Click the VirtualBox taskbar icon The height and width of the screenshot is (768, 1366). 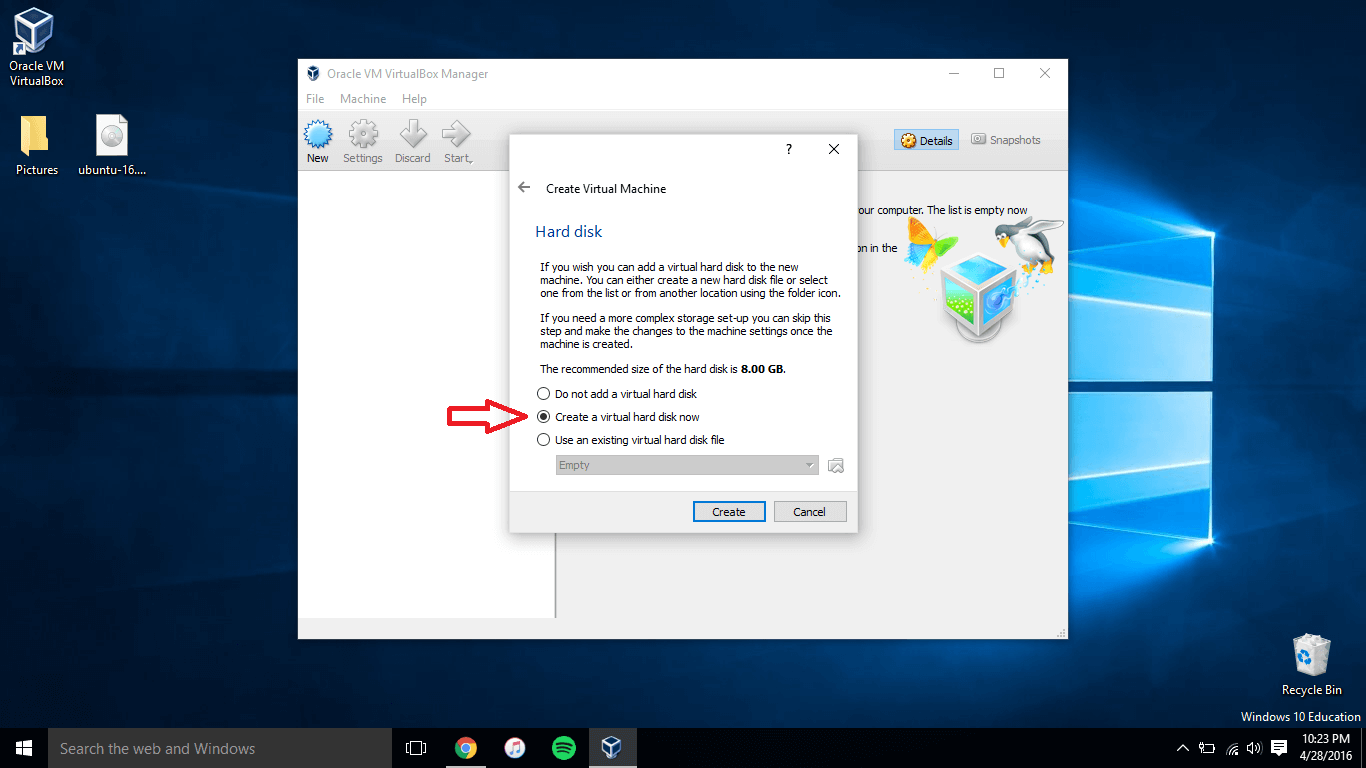pos(612,748)
